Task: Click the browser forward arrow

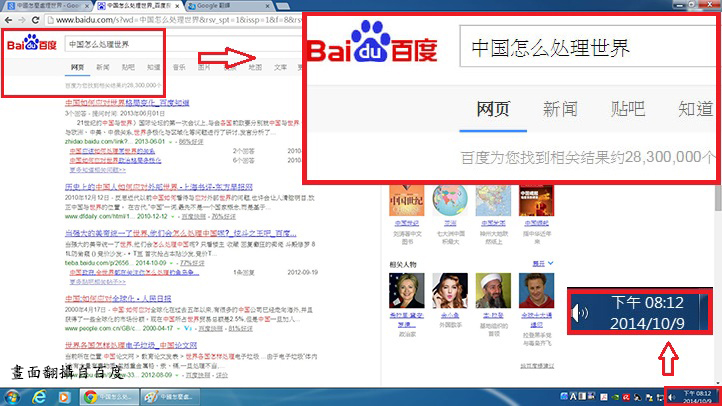Action: [22, 20]
